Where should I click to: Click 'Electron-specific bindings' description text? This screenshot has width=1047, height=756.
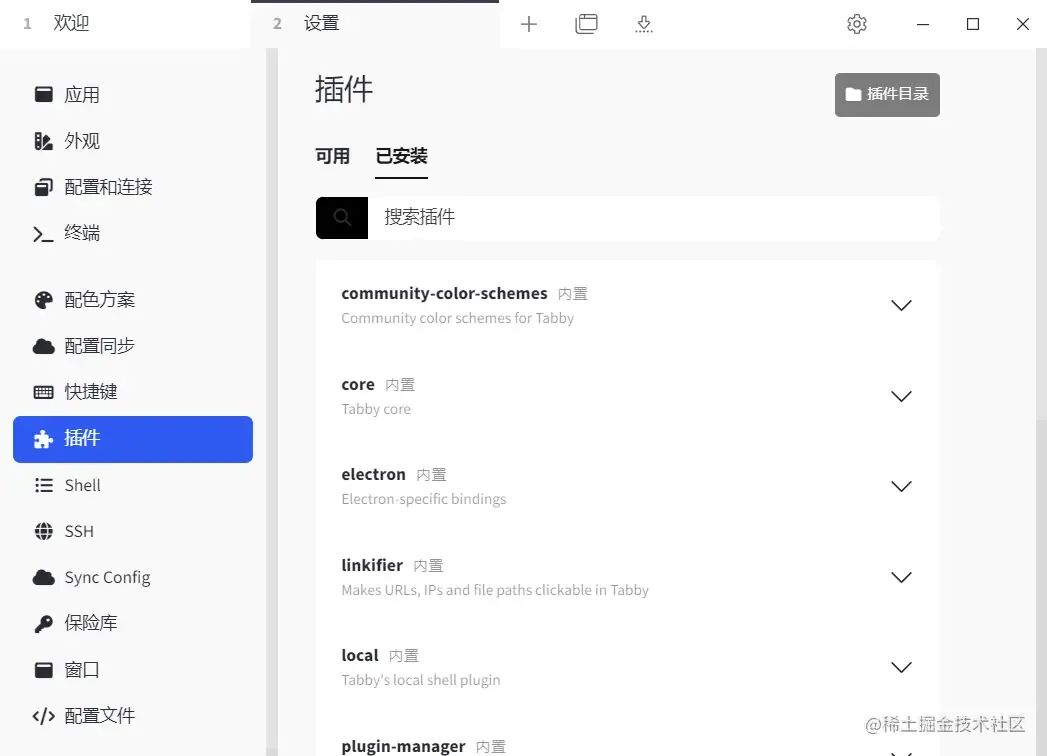[423, 499]
